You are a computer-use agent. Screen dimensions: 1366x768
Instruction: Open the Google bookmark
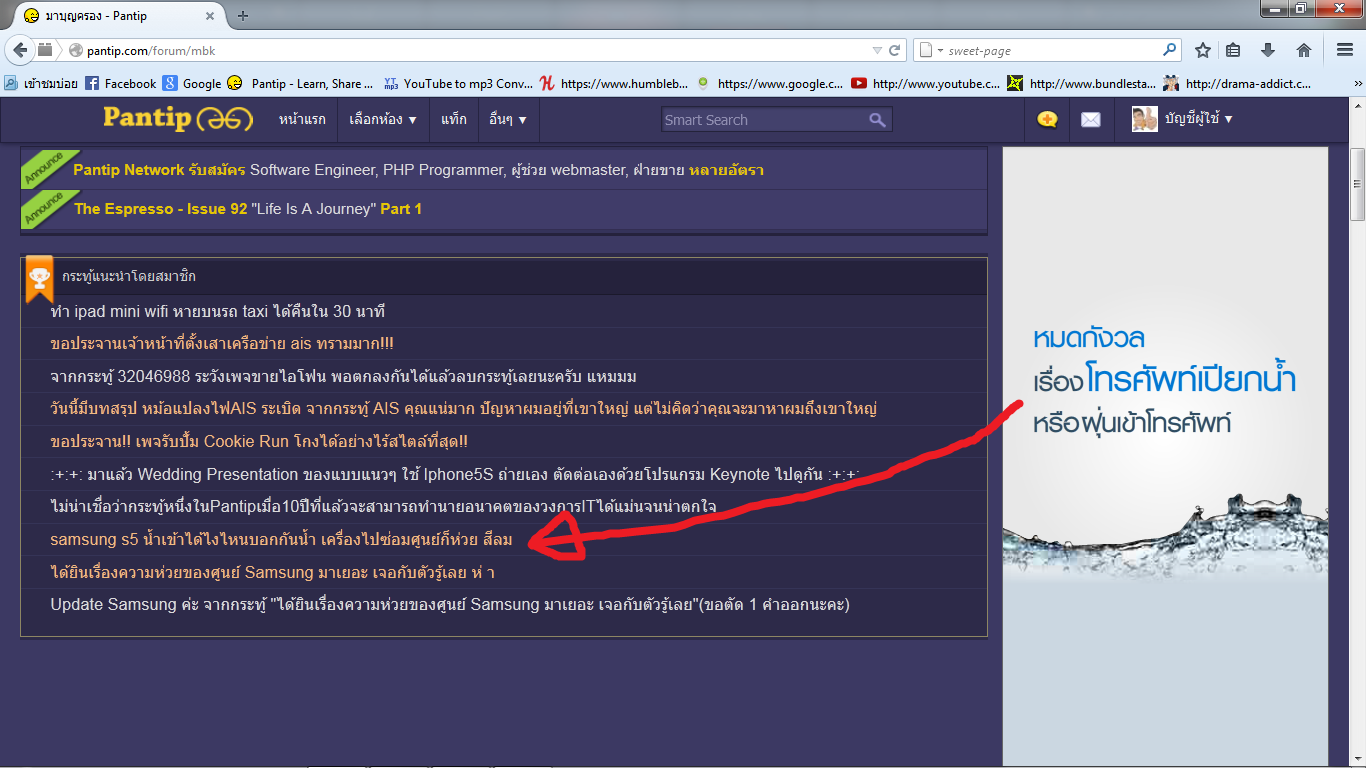[192, 84]
